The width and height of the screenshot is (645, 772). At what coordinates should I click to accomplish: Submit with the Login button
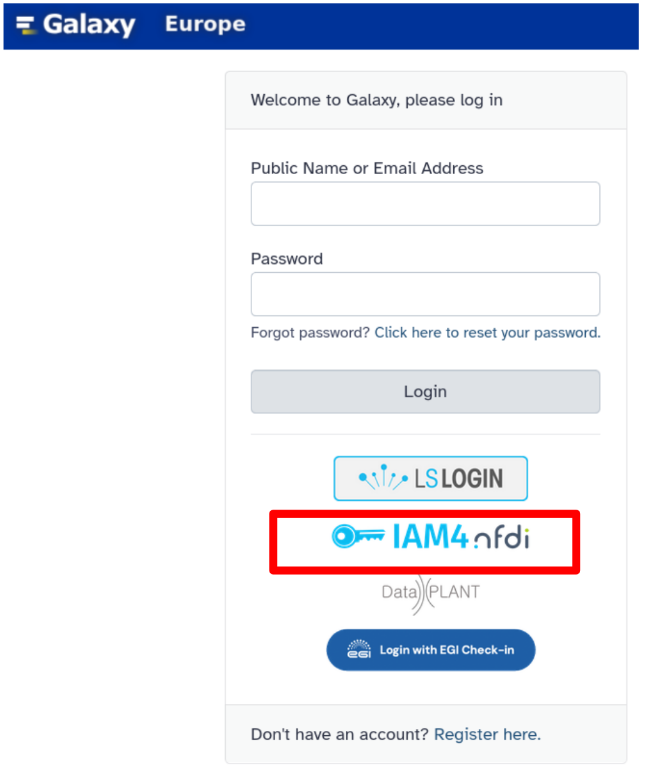coord(425,391)
